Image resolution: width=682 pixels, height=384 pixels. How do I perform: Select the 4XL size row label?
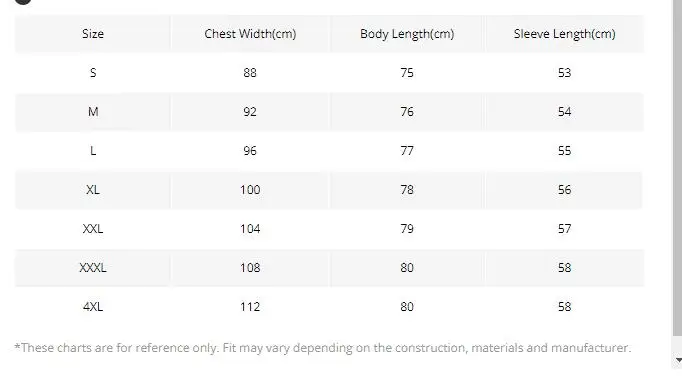click(93, 307)
